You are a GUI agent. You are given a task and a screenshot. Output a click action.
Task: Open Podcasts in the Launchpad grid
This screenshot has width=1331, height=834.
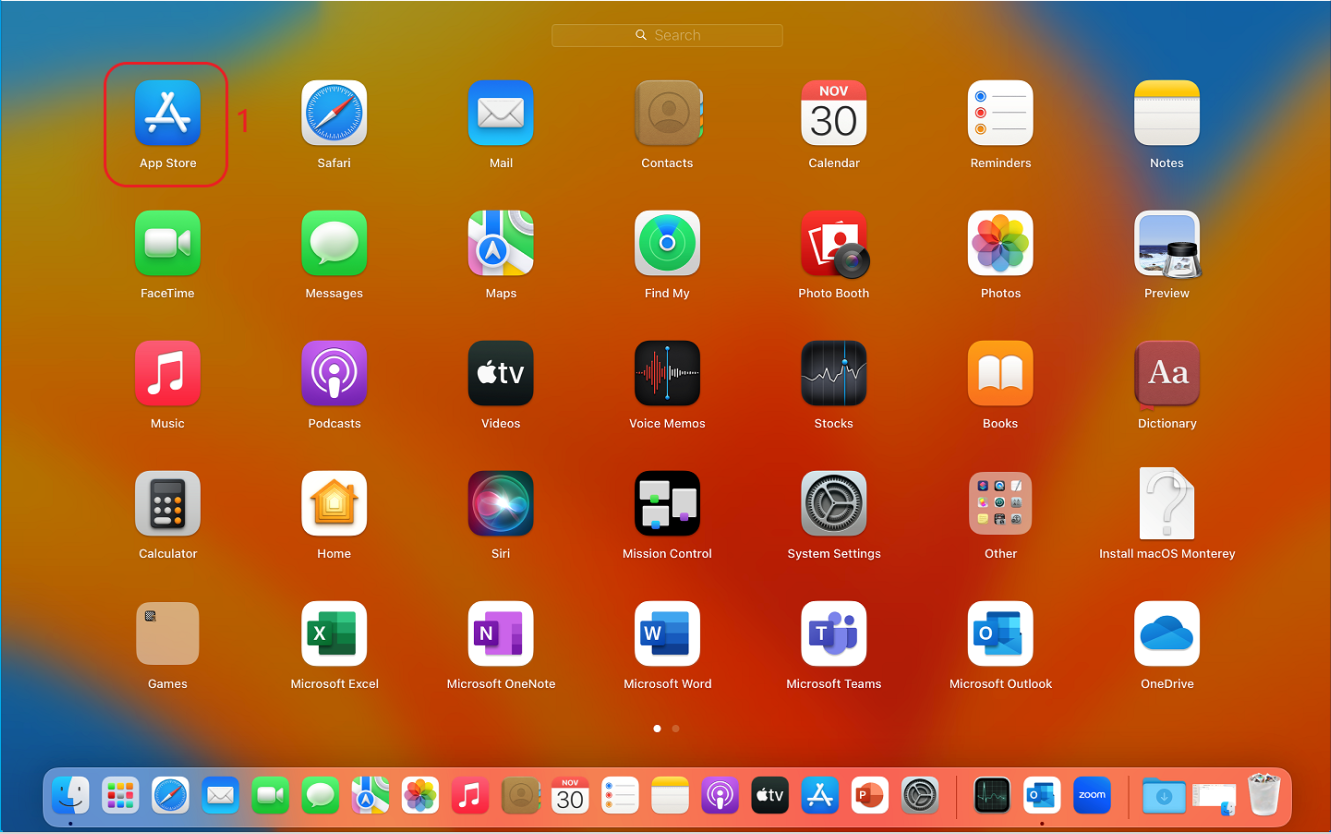(x=334, y=373)
